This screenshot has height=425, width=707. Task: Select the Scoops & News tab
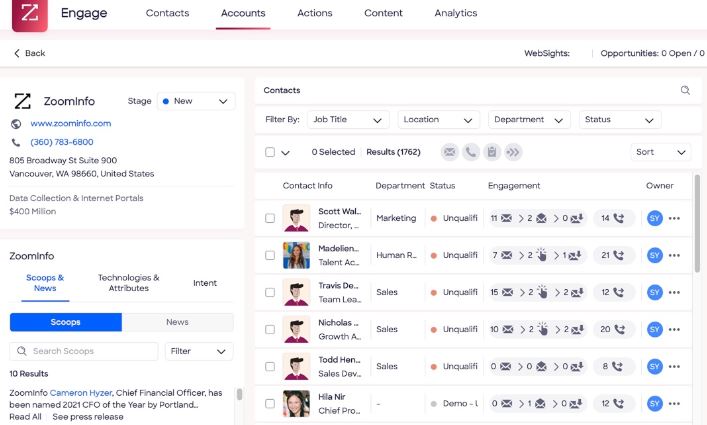tap(45, 283)
